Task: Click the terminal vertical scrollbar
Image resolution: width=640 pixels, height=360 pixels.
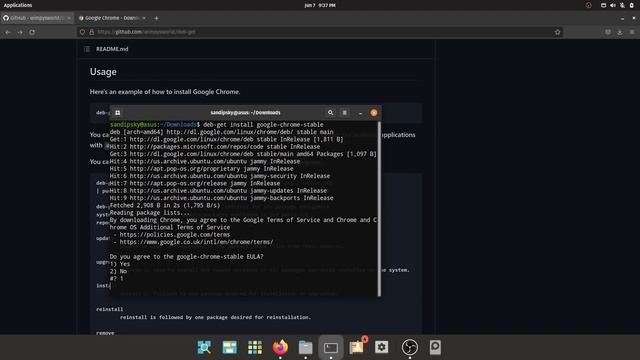Action: [380, 208]
